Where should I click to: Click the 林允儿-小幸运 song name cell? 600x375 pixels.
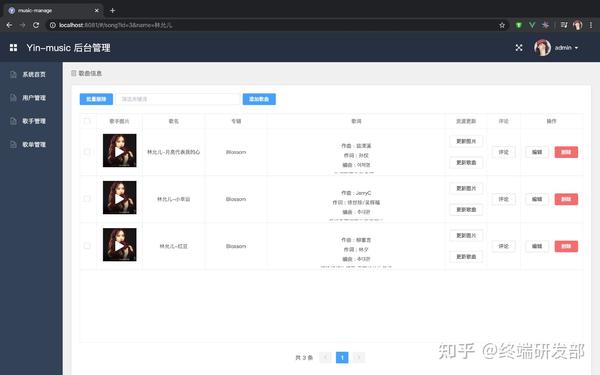pyautogui.click(x=173, y=199)
